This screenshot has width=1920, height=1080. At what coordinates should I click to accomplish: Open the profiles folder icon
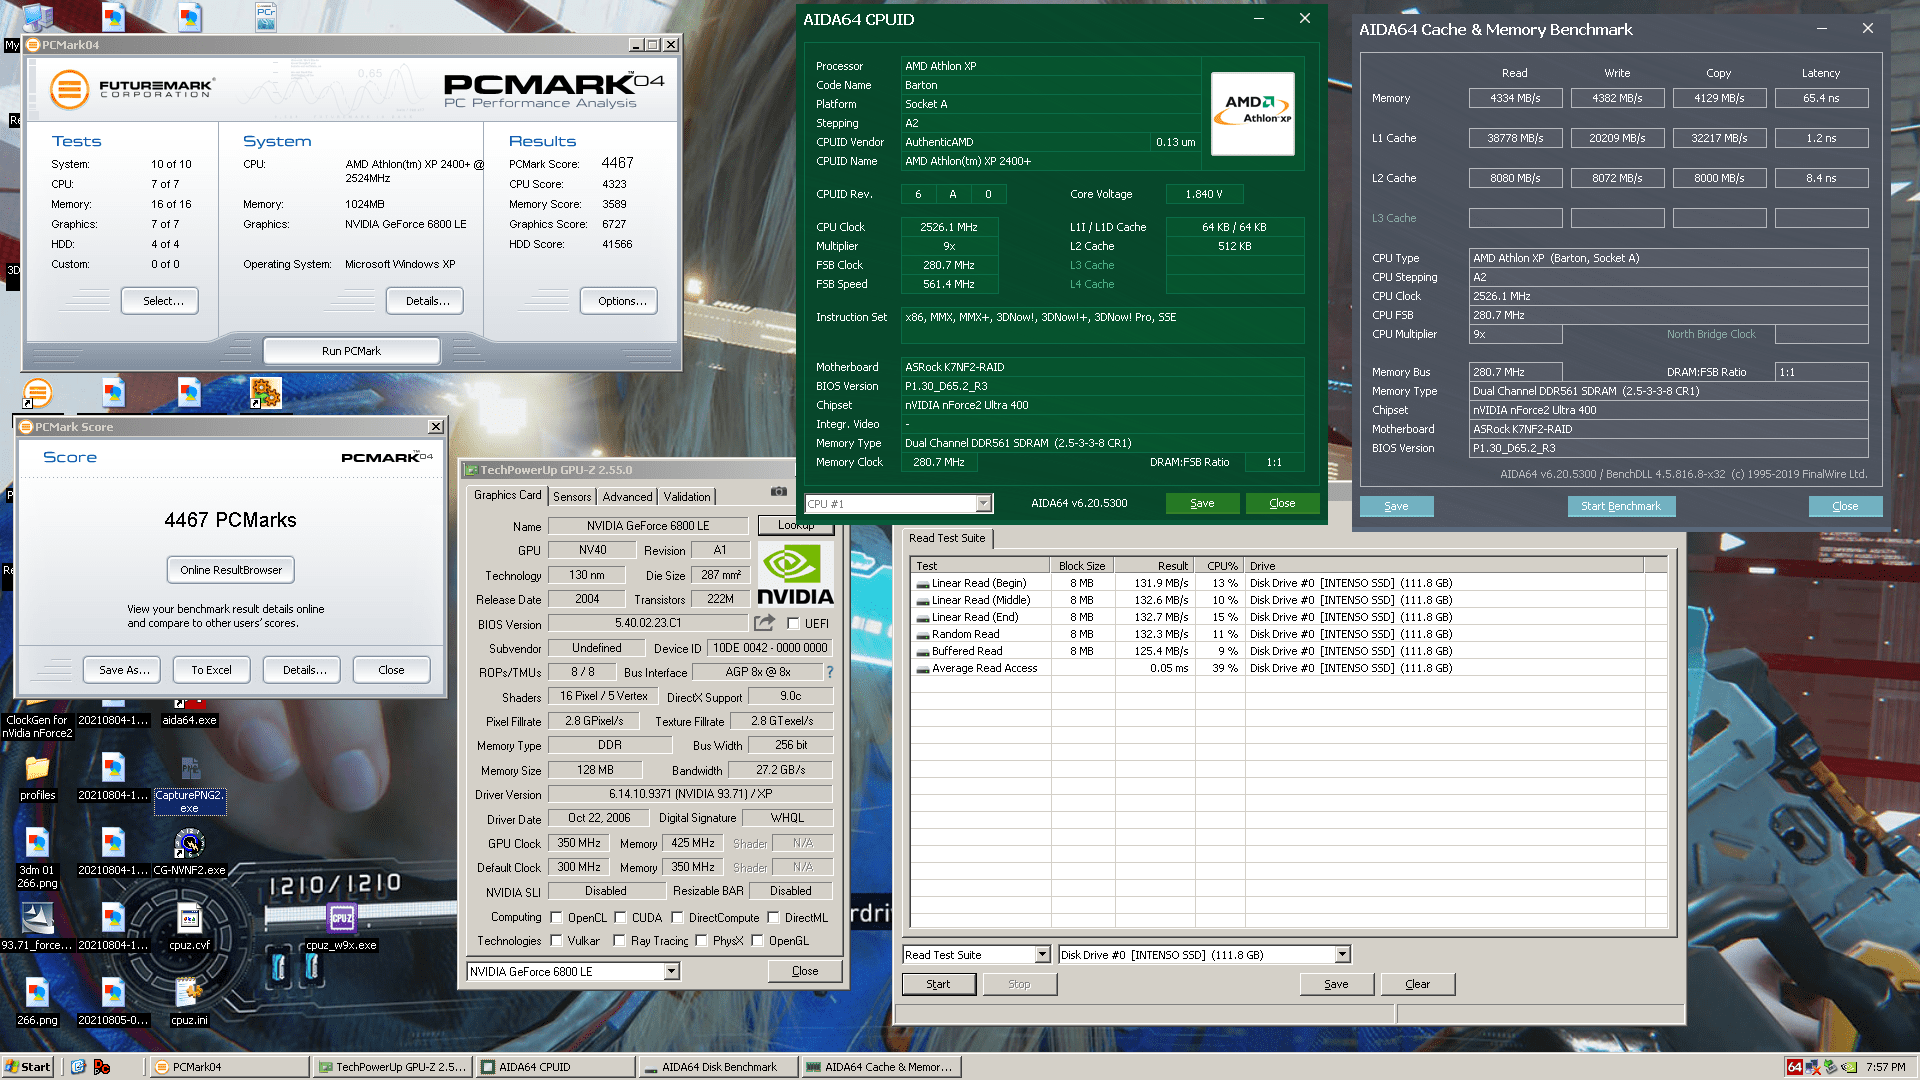[37, 768]
